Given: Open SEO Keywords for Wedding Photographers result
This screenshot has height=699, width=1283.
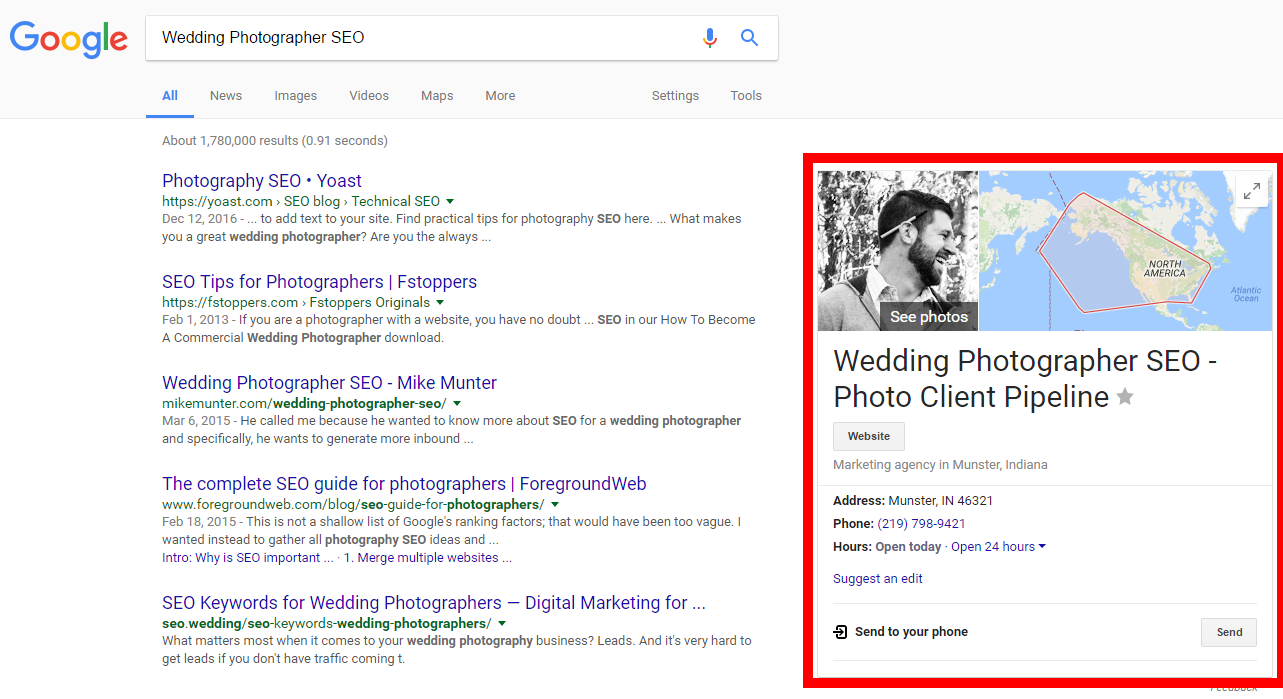Looking at the screenshot, I should (434, 603).
